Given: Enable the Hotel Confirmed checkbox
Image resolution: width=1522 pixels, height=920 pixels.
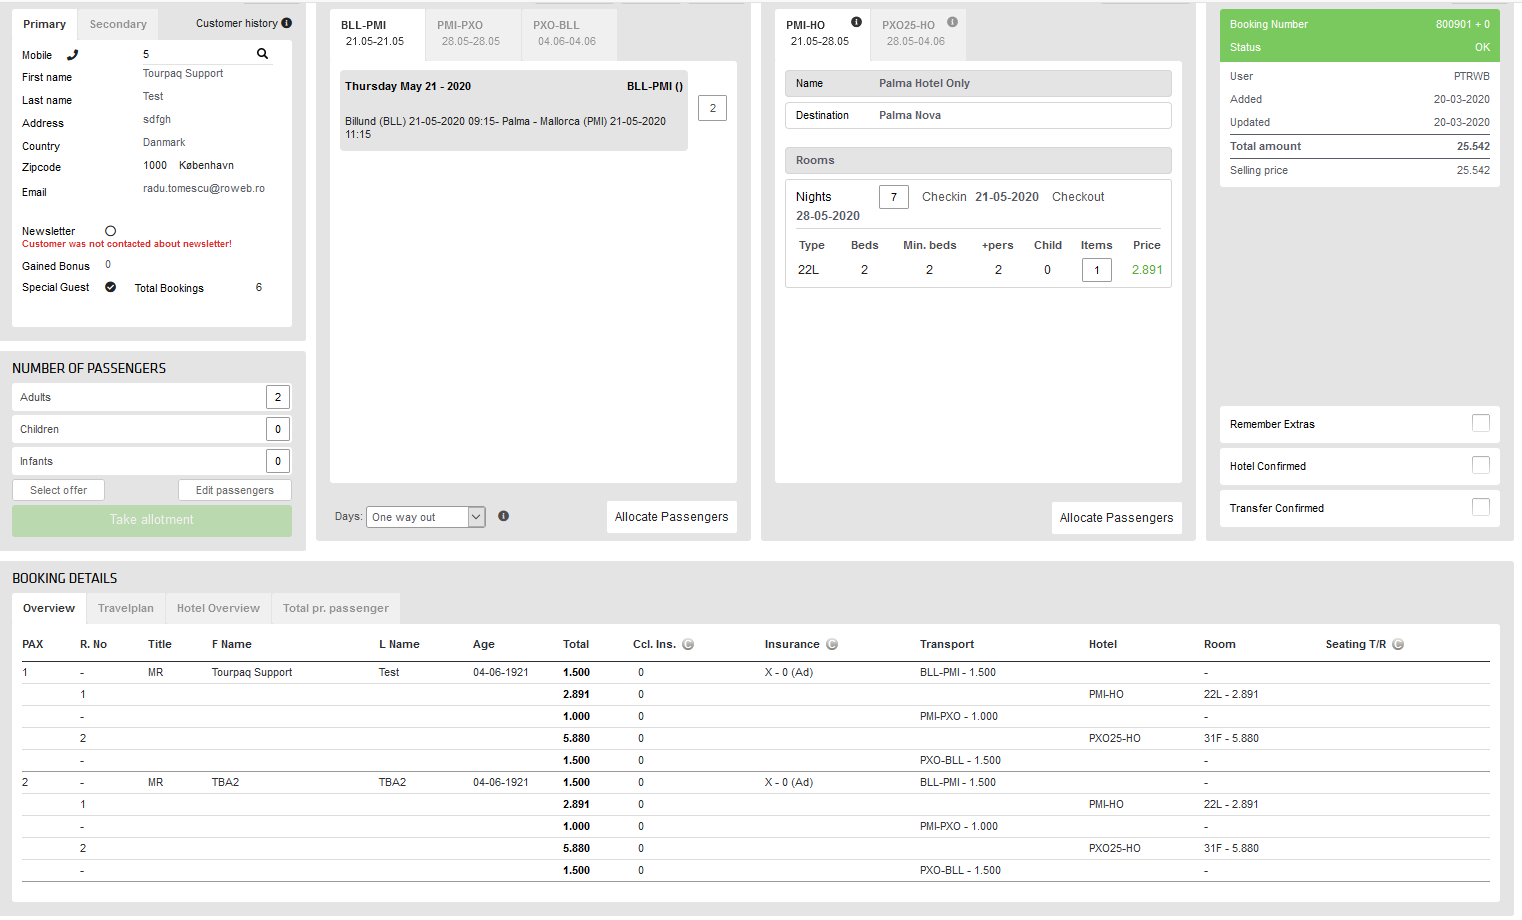Looking at the screenshot, I should pos(1480,465).
